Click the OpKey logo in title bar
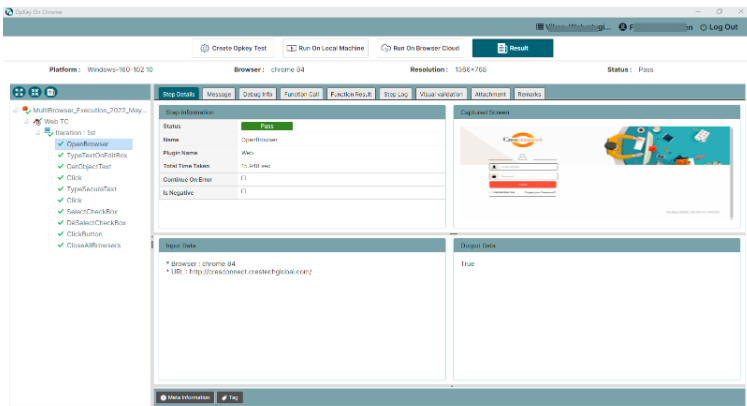747x406 pixels. pyautogui.click(x=9, y=12)
